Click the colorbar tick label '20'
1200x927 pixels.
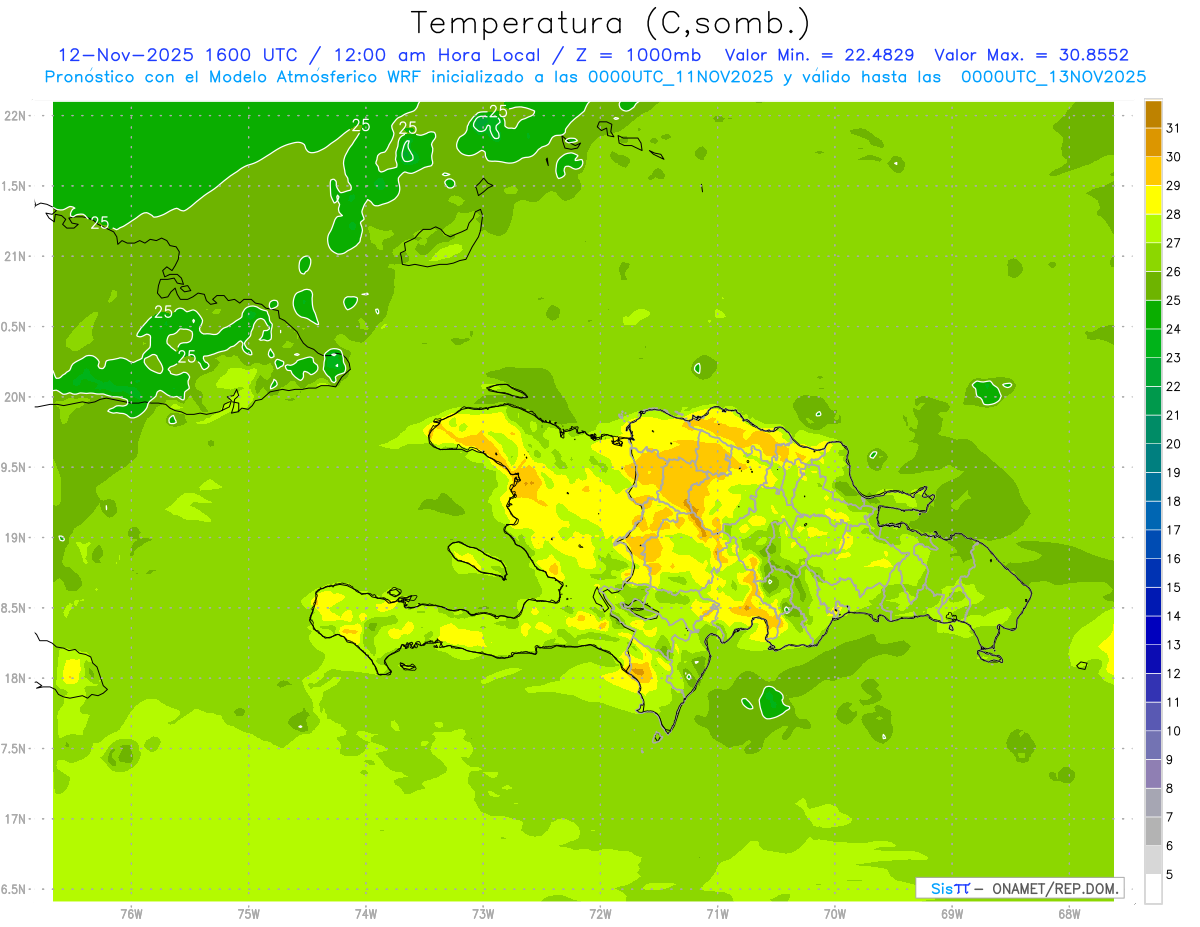[1173, 444]
